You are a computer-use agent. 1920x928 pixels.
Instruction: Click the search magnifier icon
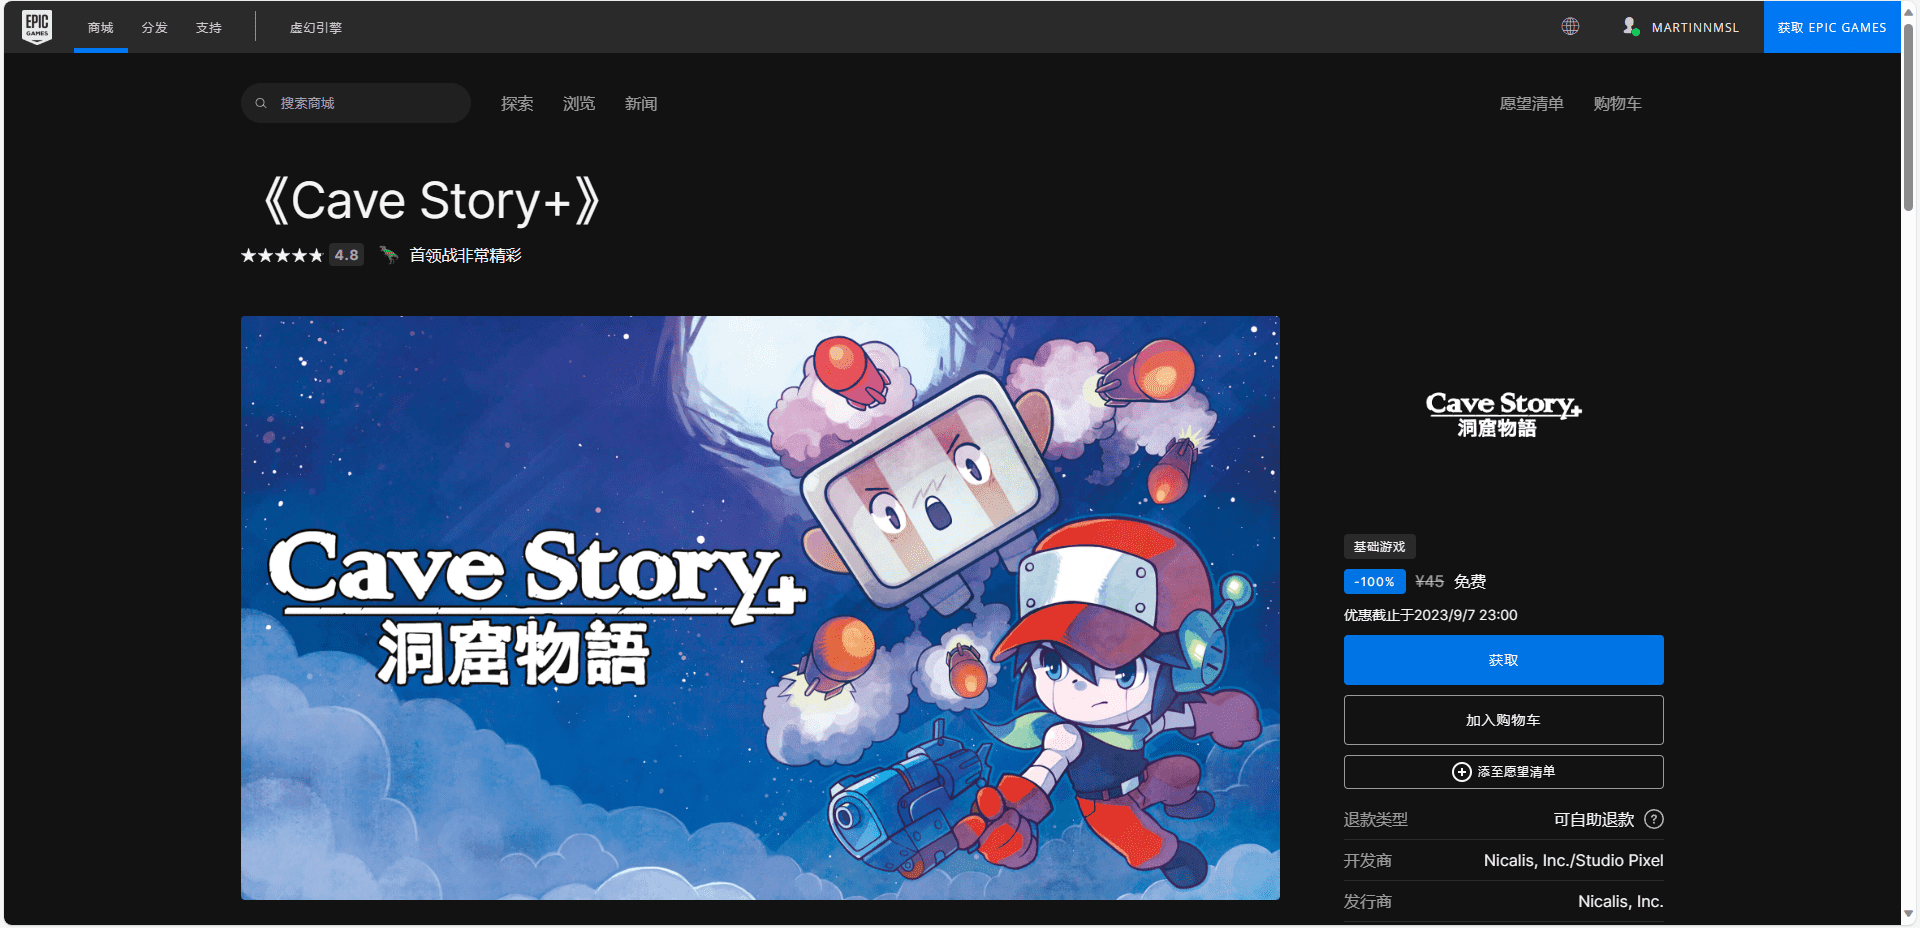261,103
